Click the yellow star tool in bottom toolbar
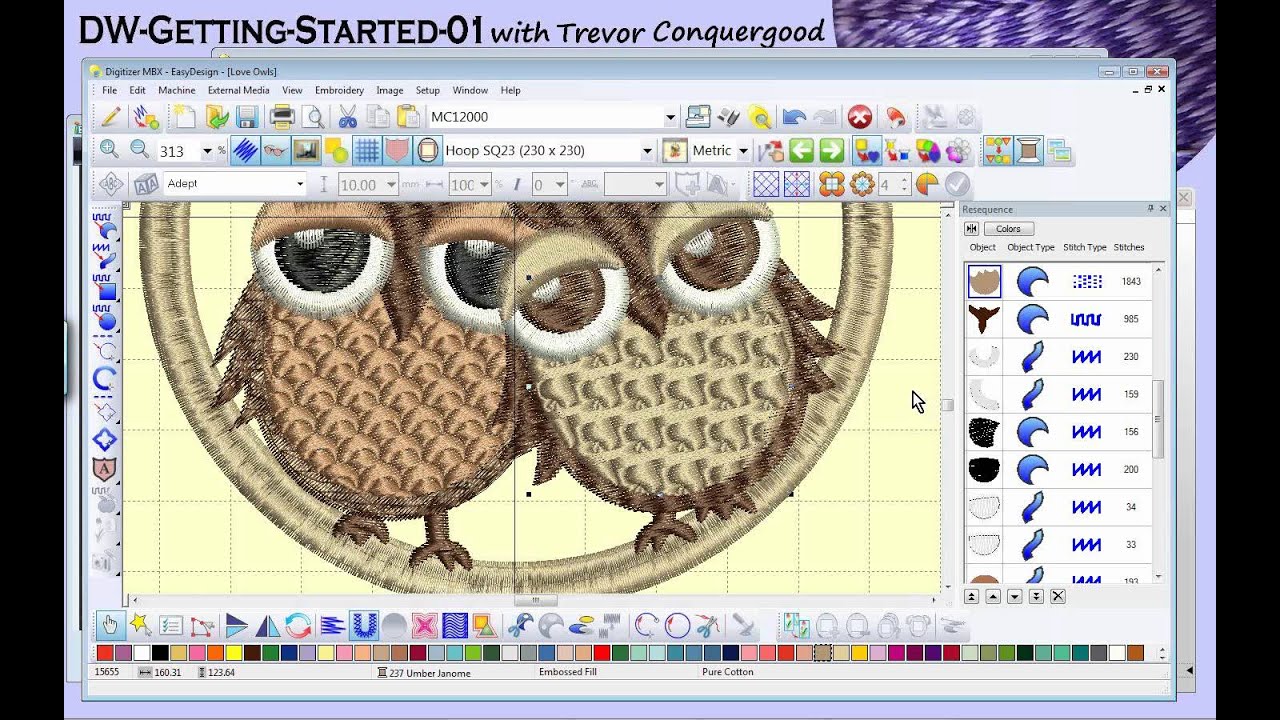 coord(140,626)
